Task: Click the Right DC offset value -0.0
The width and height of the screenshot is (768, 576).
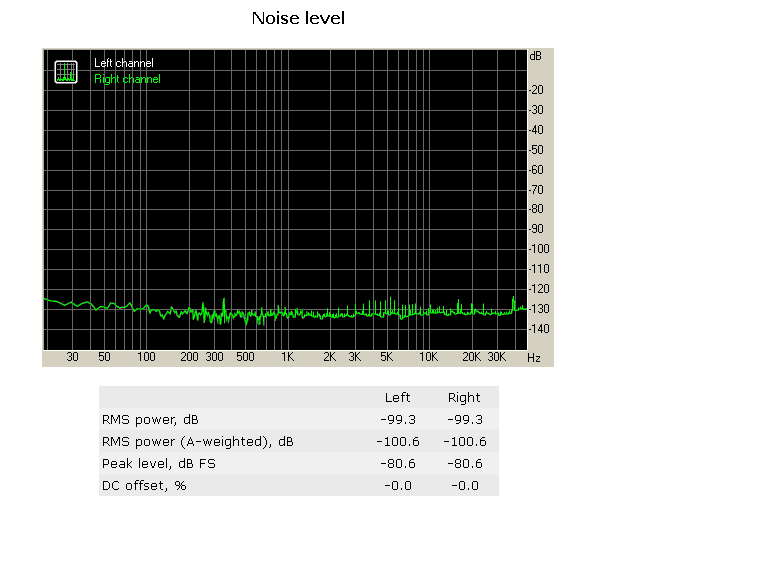Action: click(465, 485)
